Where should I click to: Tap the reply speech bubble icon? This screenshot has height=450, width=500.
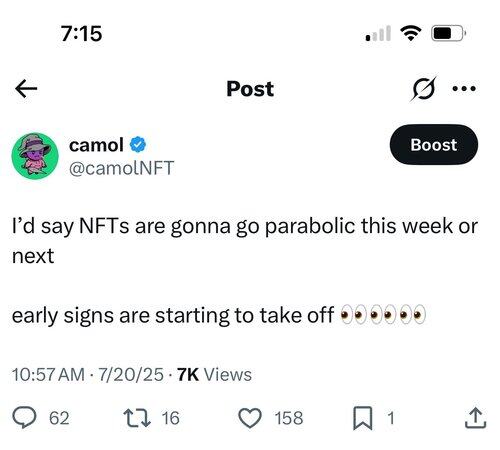[24, 418]
